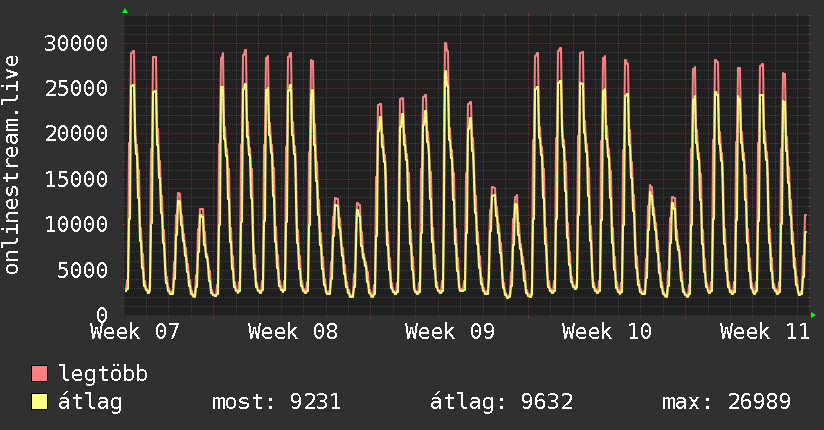Click the 5000 y-axis label
Image resolution: width=824 pixels, height=430 pixels.
click(83, 270)
